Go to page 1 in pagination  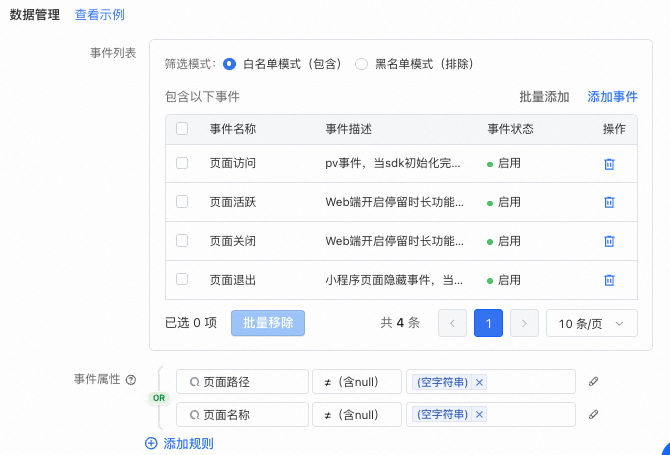point(488,323)
